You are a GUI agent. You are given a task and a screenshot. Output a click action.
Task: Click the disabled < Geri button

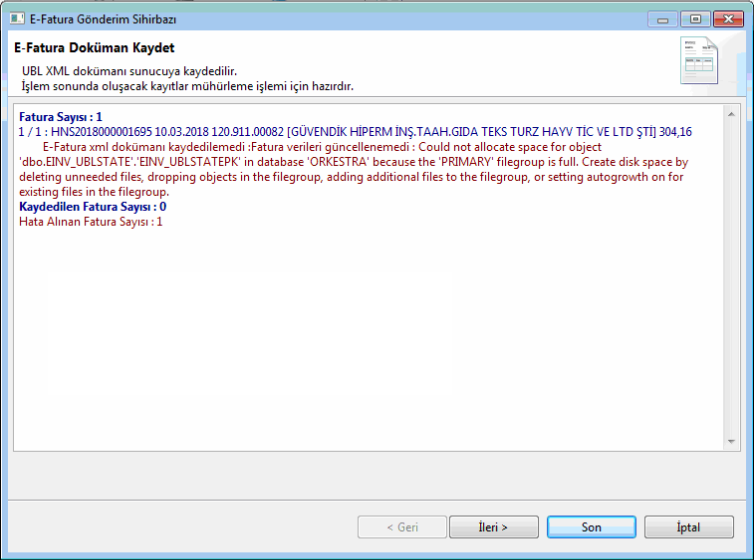click(x=401, y=527)
